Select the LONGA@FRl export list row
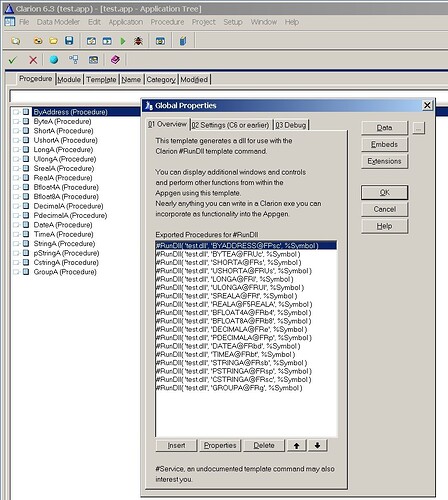Screen dimensions: 448x500 (246, 279)
